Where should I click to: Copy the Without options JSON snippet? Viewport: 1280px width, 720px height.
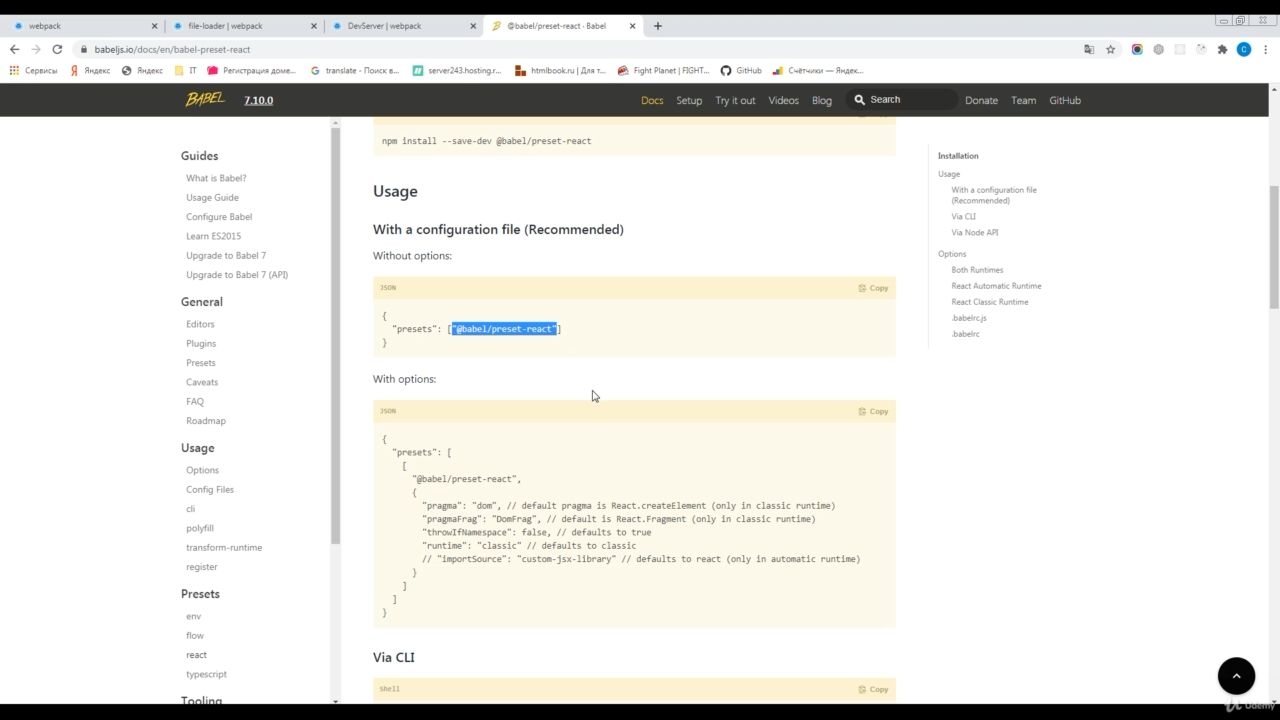(x=873, y=288)
